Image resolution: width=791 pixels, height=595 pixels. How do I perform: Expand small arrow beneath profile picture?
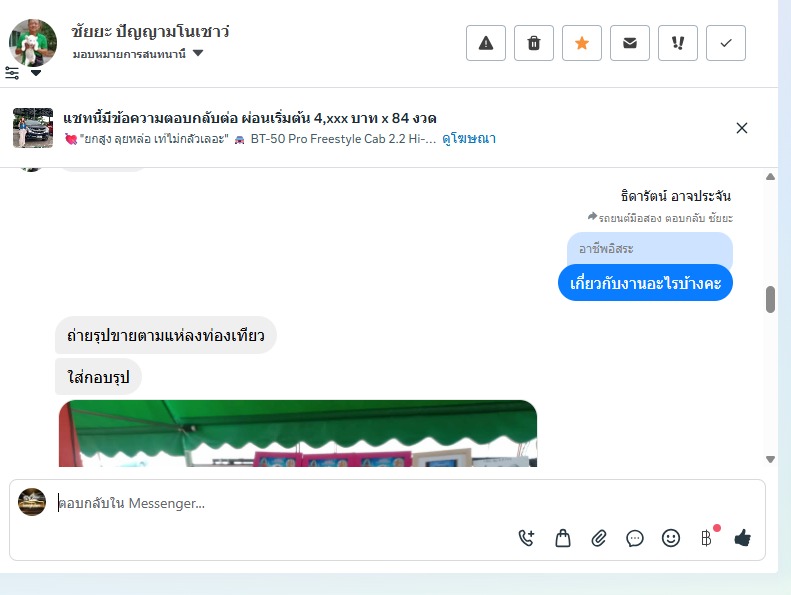coord(36,73)
